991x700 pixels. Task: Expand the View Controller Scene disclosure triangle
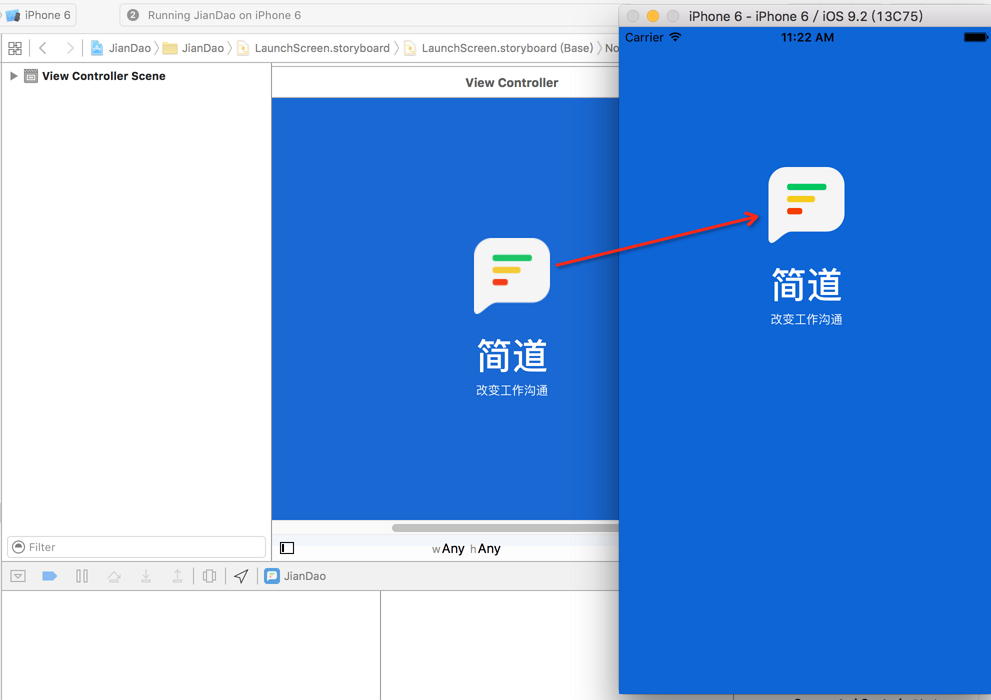[x=13, y=76]
